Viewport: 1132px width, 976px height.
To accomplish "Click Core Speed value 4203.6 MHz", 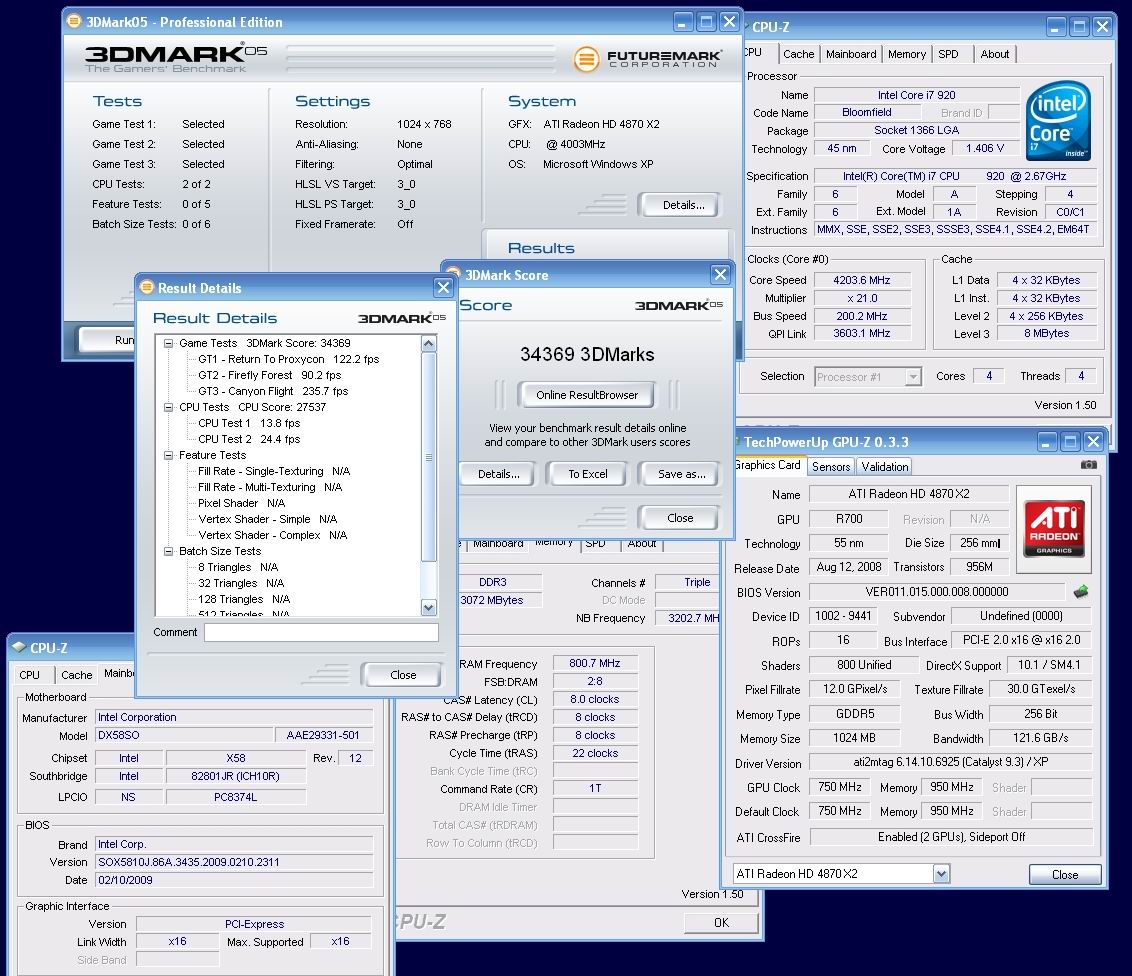I will 861,280.
